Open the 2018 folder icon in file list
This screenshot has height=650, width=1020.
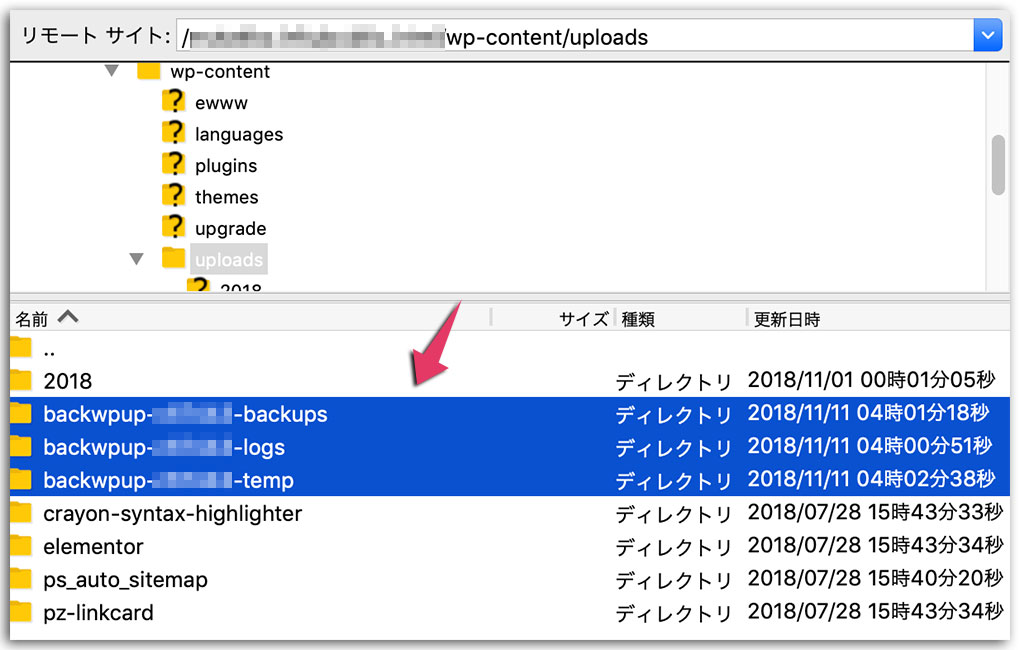(x=20, y=381)
